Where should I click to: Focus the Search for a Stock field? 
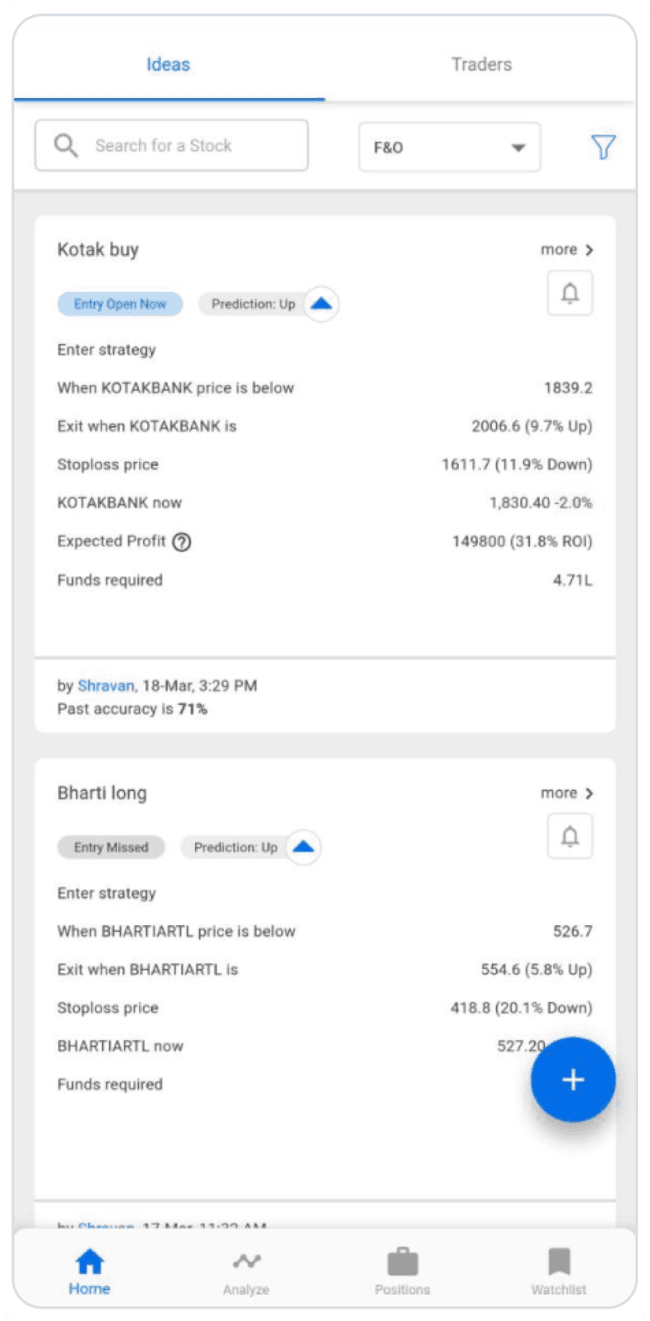pos(172,146)
